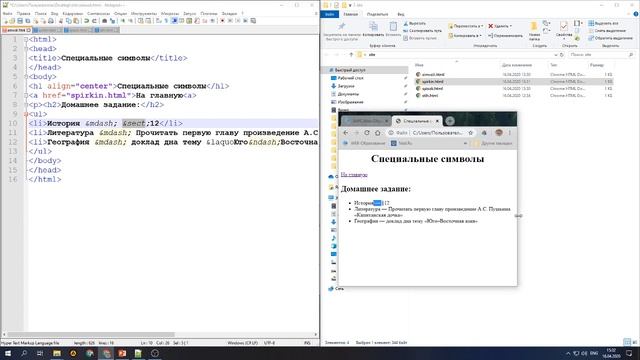Click the Back arrow in Chrome

pyautogui.click(x=346, y=133)
